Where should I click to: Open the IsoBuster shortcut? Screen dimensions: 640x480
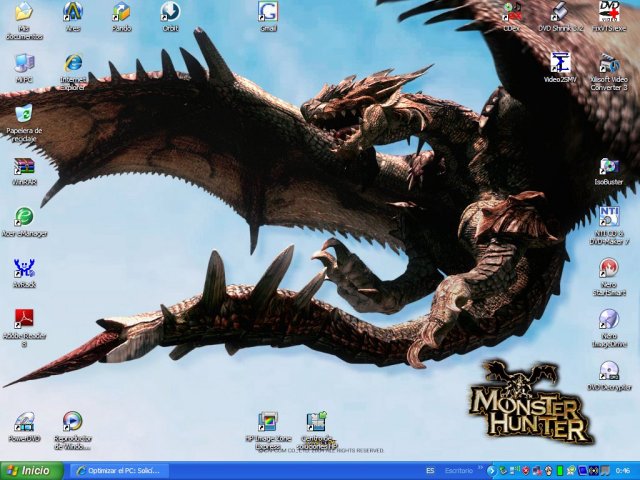click(x=609, y=166)
